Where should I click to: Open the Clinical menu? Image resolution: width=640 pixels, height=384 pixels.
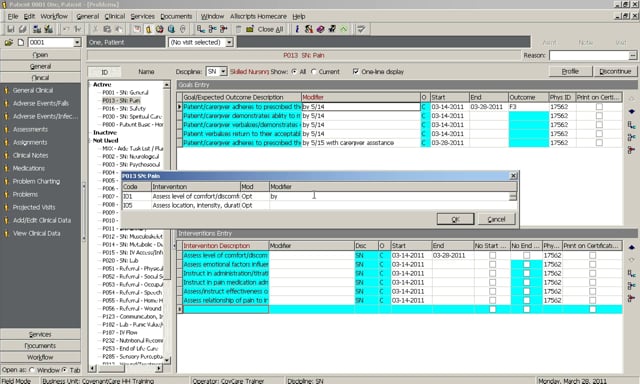[115, 16]
